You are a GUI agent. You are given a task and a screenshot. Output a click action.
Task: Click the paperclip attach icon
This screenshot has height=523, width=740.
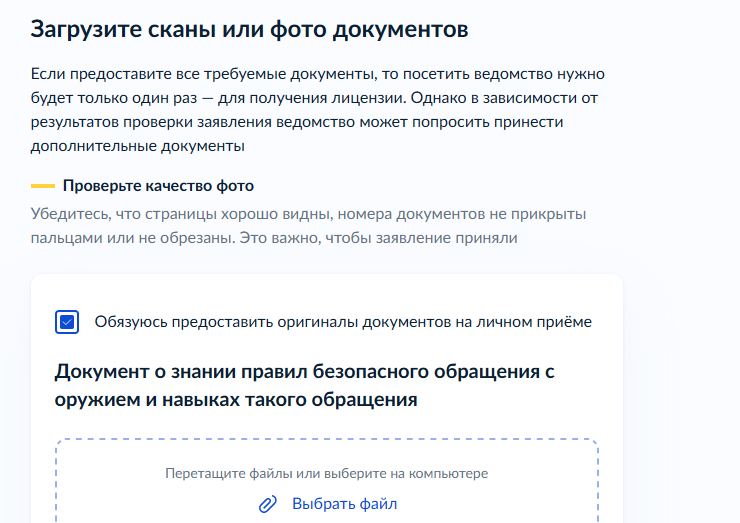point(268,504)
